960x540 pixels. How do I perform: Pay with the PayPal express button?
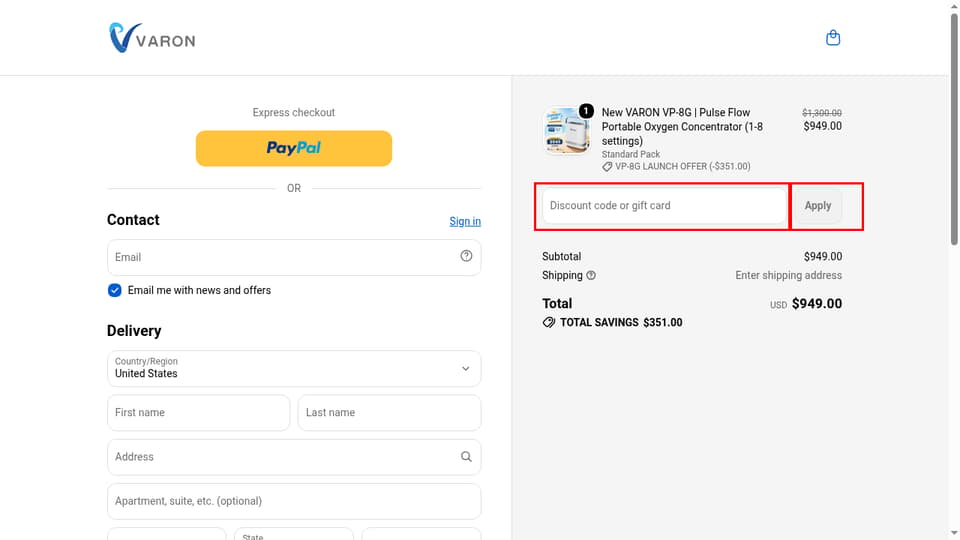pos(294,148)
